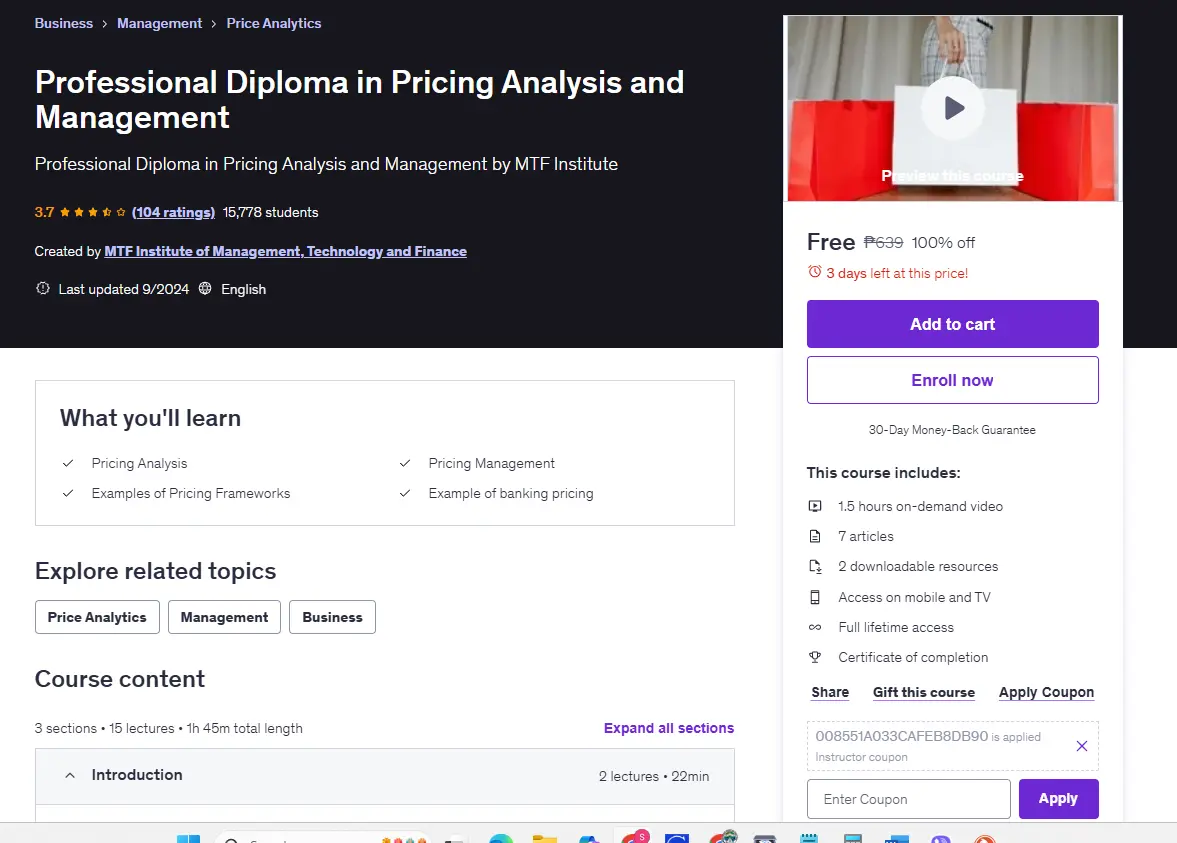Image resolution: width=1177 pixels, height=843 pixels.
Task: Click the 30-Day Money-Back Guarantee text
Action: click(x=952, y=430)
